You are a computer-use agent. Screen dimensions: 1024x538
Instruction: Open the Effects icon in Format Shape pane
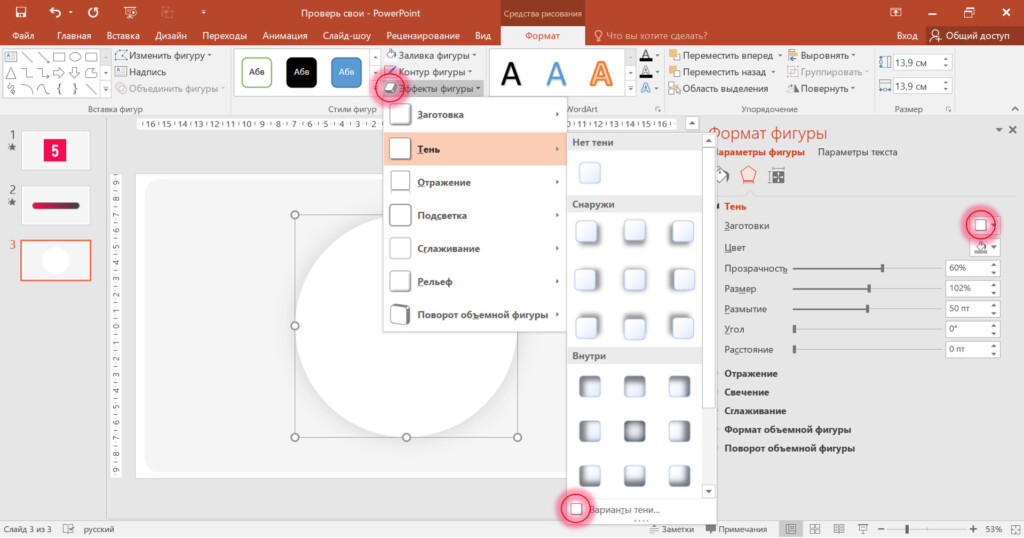pos(748,176)
